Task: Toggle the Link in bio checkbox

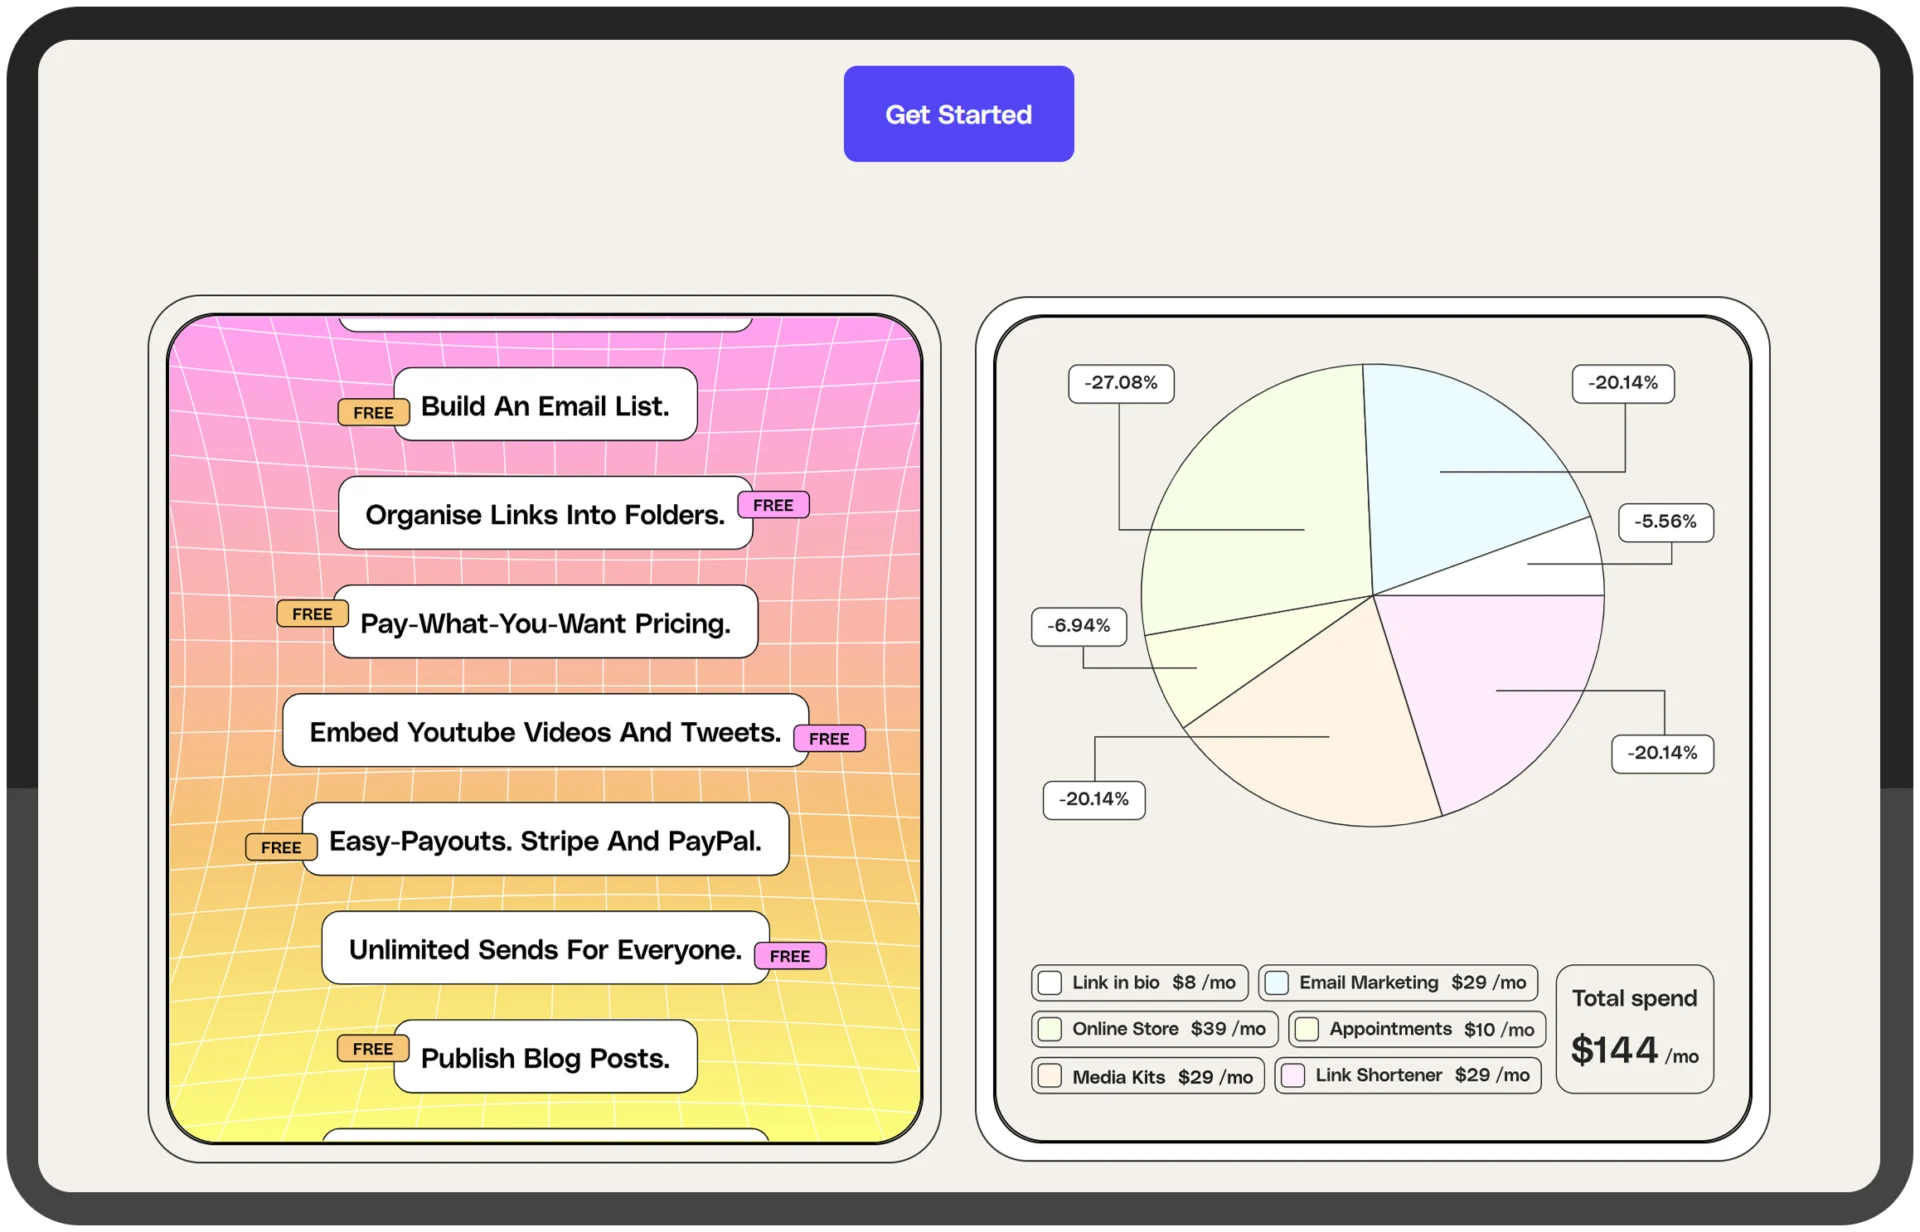Action: 1050,983
